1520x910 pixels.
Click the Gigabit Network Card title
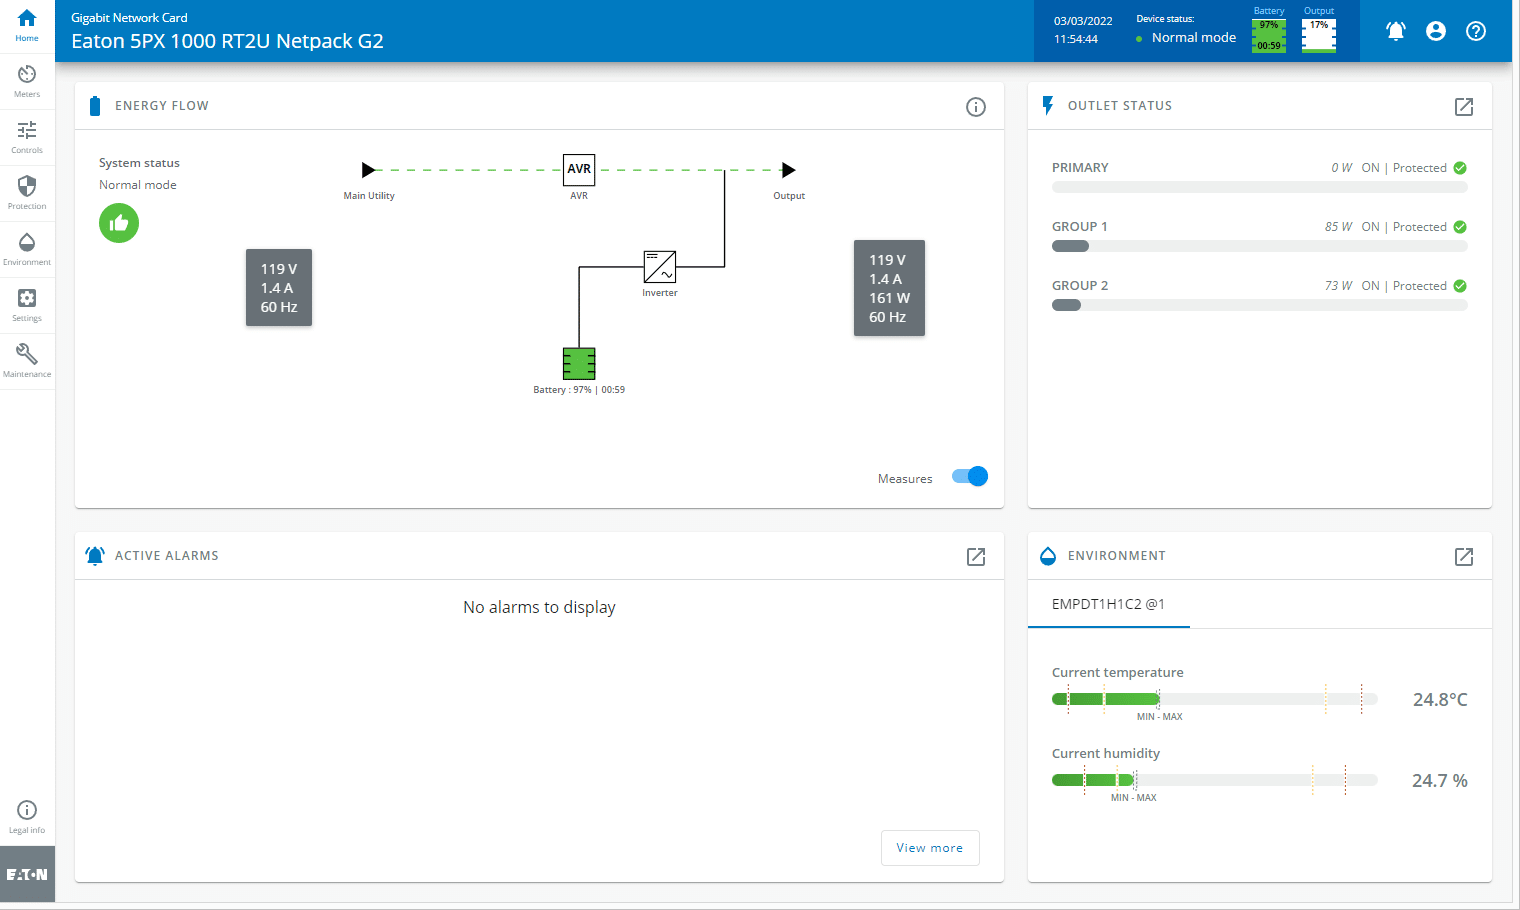[129, 18]
